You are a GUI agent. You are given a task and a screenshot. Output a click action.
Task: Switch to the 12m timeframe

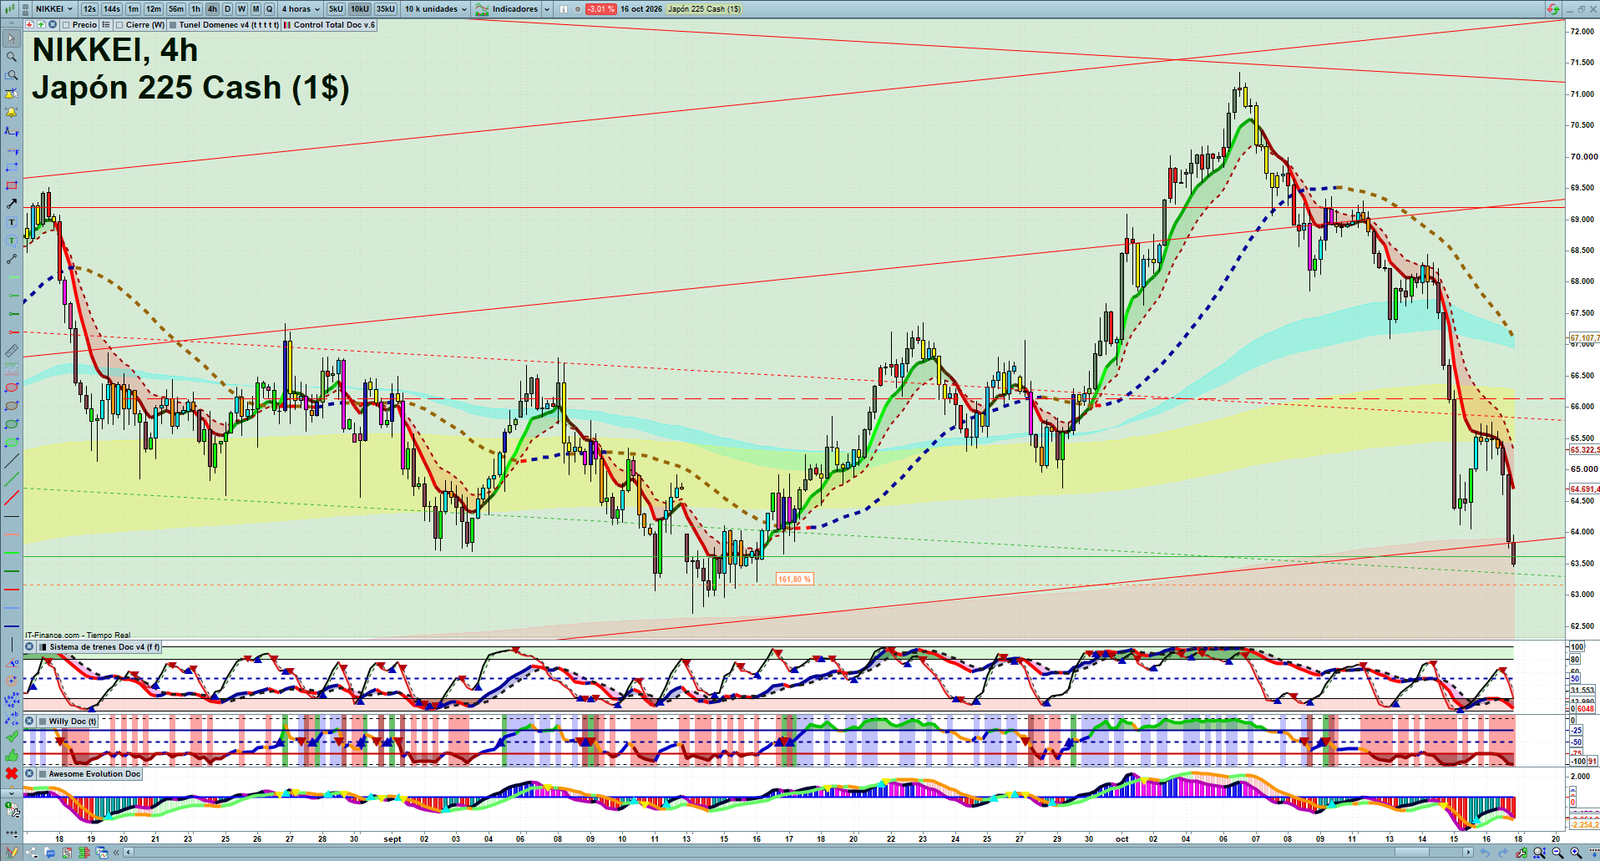click(153, 9)
